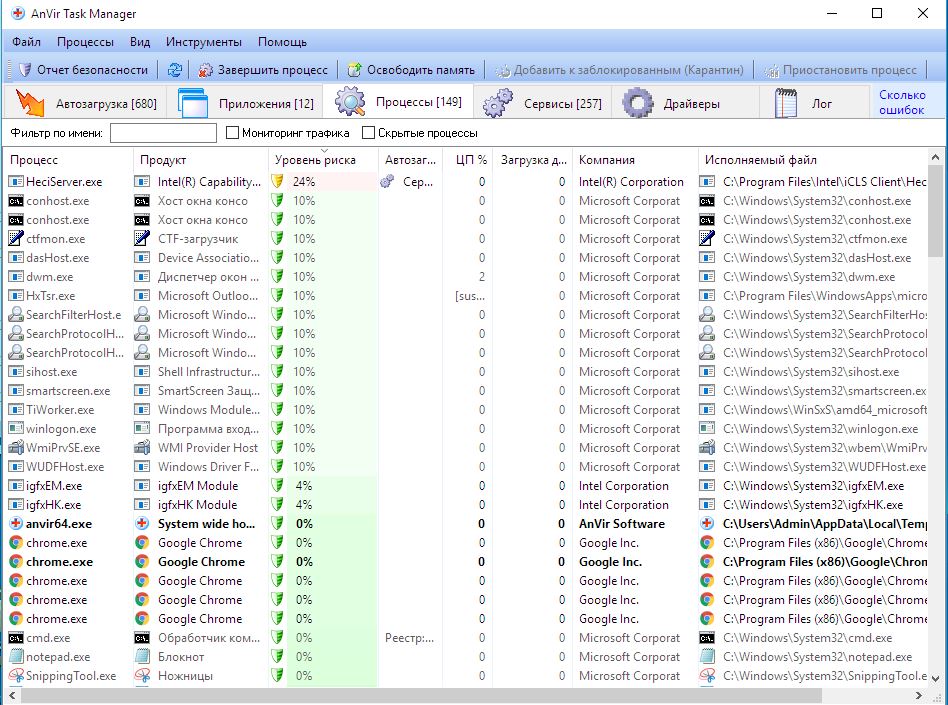948x705 pixels.
Task: Click the SnippingTool.exe scissors icon
Action: pos(16,675)
